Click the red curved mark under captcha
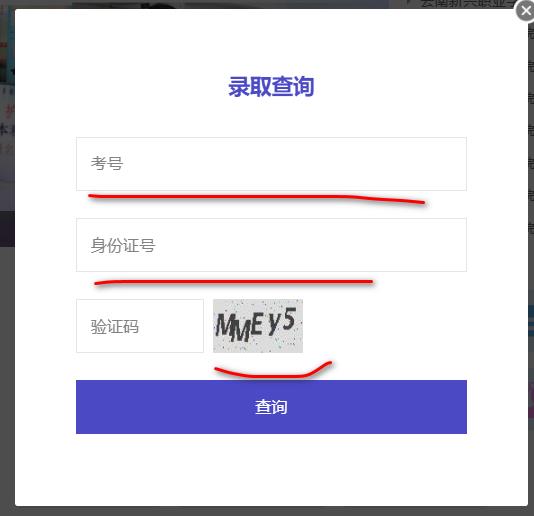534x516 pixels. [273, 370]
